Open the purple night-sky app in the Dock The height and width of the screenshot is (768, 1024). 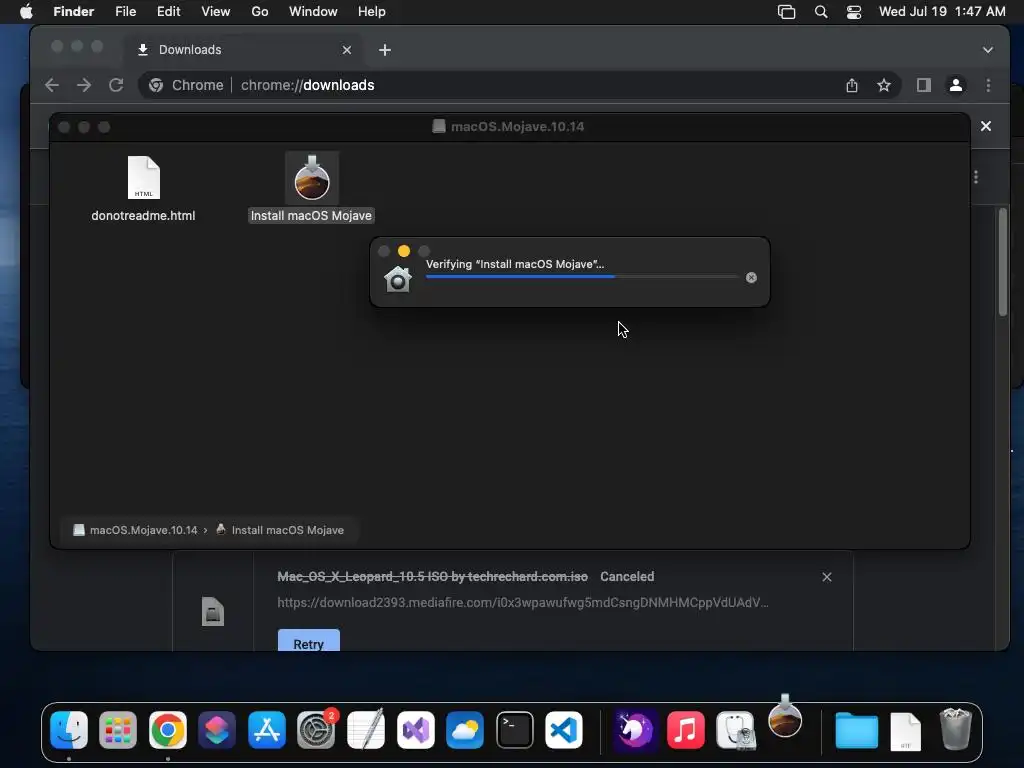pos(636,729)
